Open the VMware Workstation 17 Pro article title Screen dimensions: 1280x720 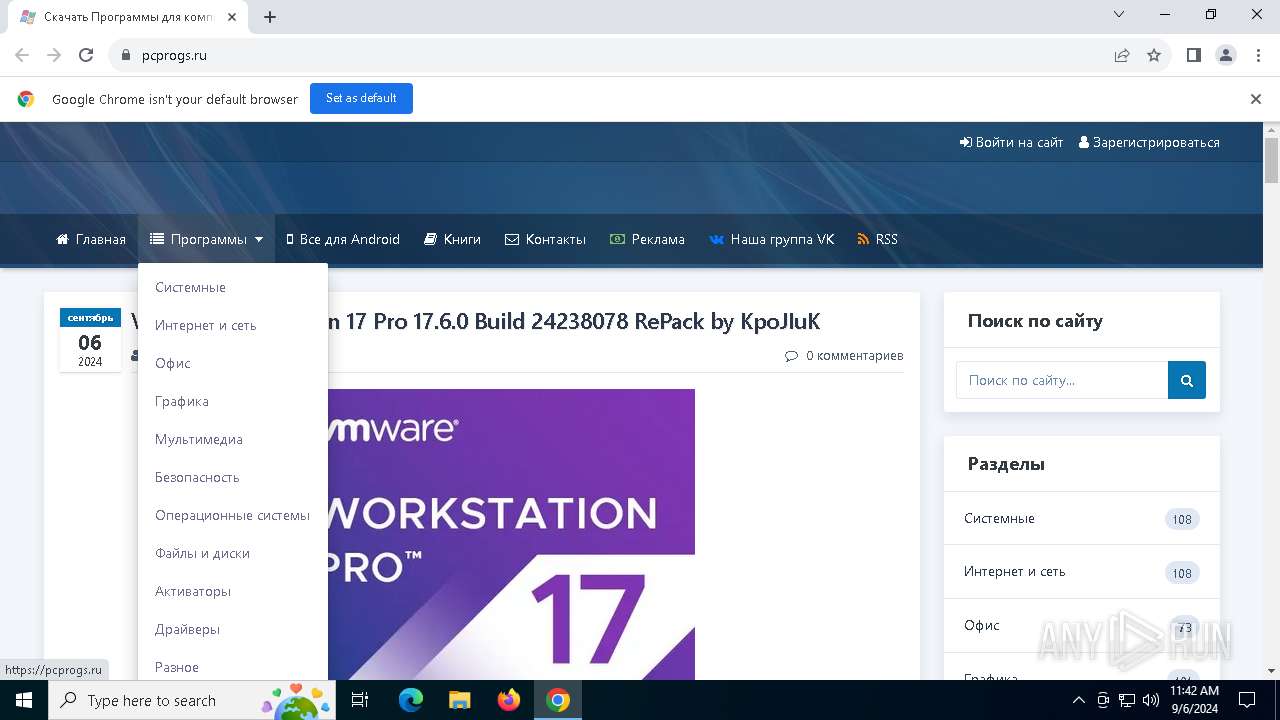click(x=575, y=321)
